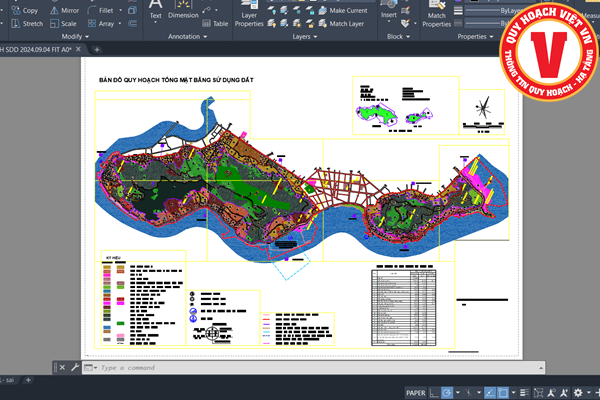Screen dimensions: 600x400
Task: Insert a Table from Annotation panel
Action: click(214, 22)
